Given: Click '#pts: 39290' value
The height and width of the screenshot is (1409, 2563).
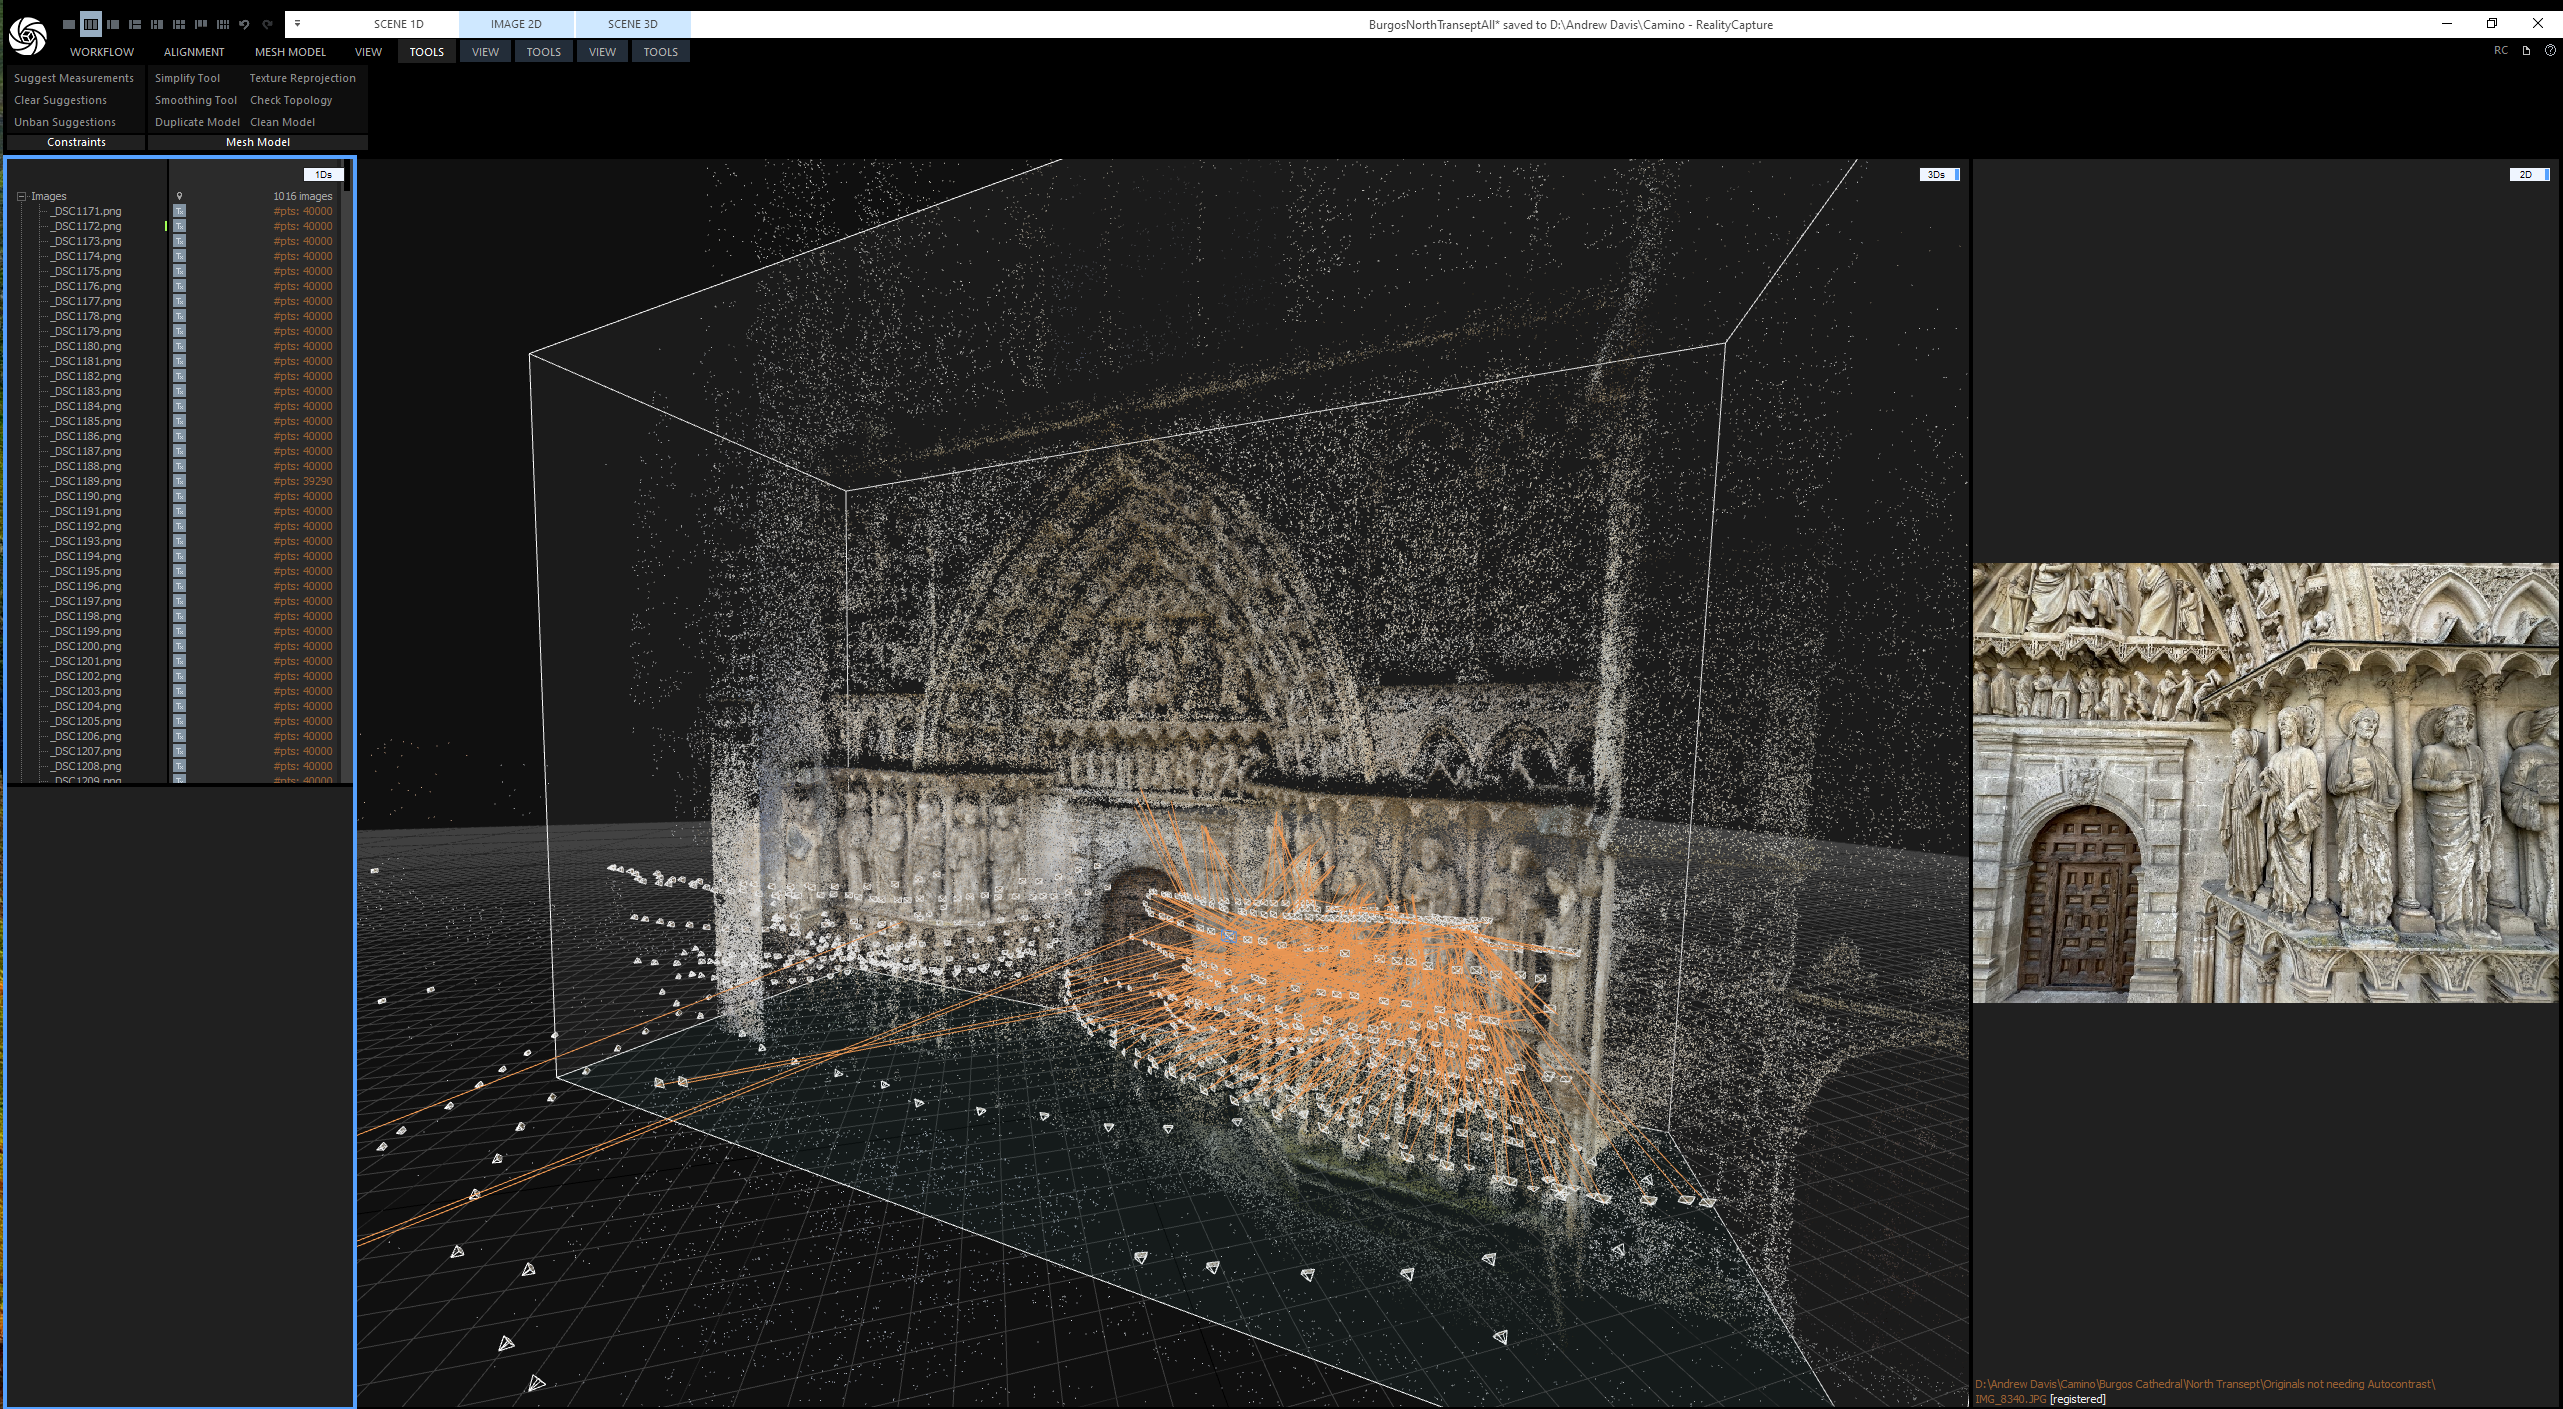Looking at the screenshot, I should (303, 482).
